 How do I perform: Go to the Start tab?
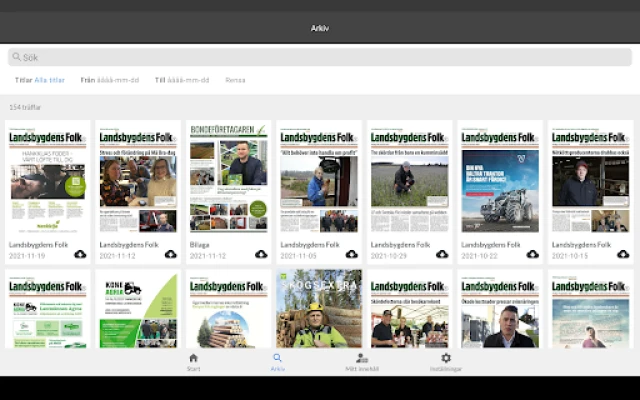coord(193,362)
